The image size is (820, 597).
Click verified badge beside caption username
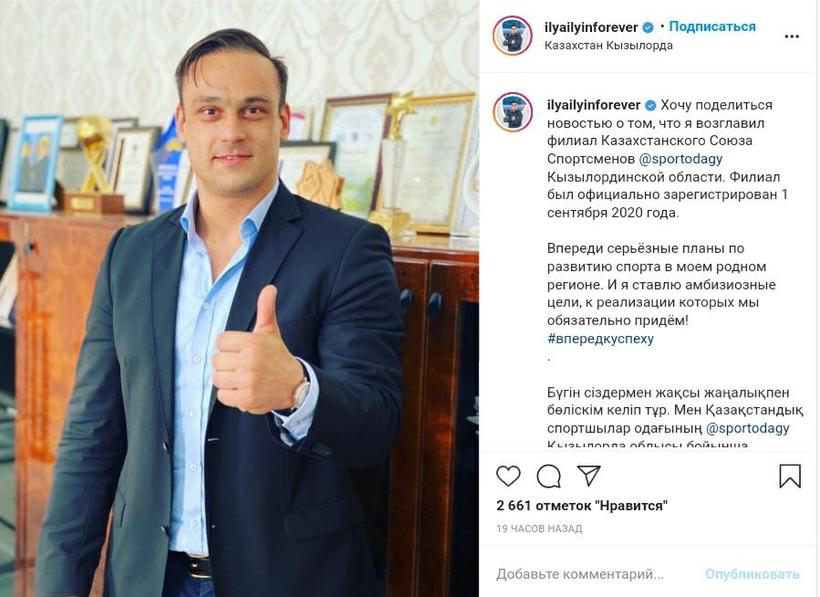pos(651,105)
